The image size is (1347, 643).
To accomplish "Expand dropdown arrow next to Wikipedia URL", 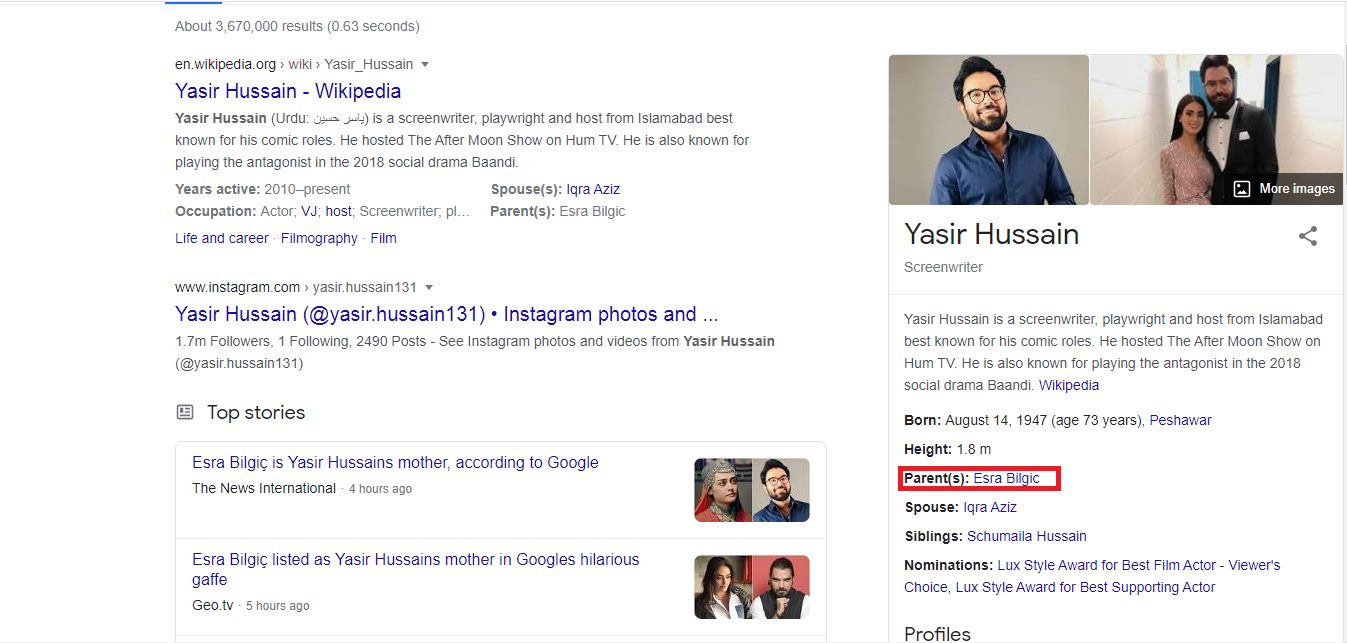I will 425,64.
